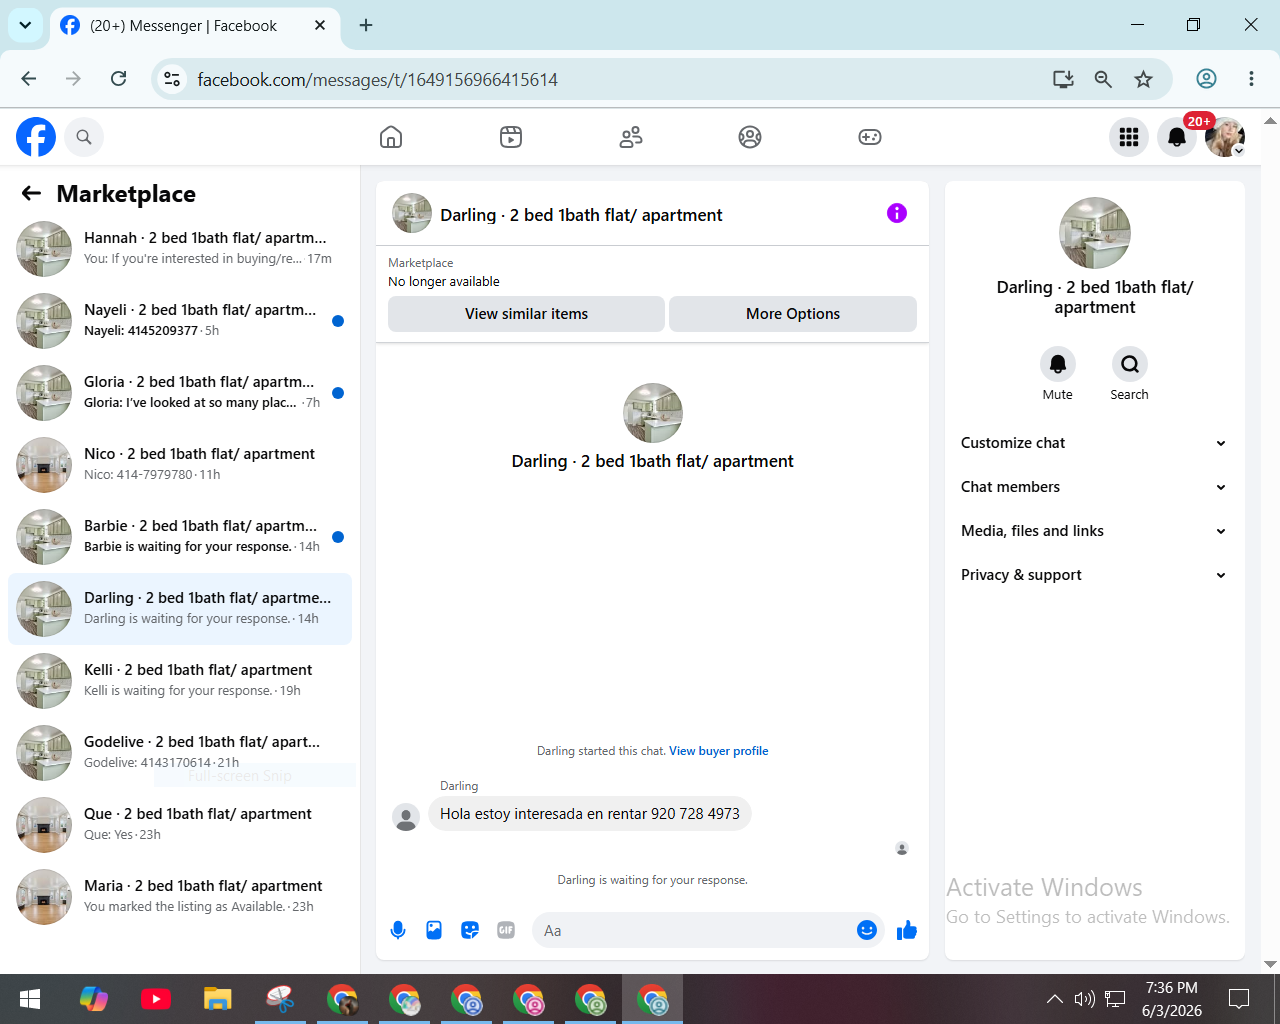The height and width of the screenshot is (1024, 1280).
Task: Open the Facebook menu grid icon
Action: [1129, 137]
